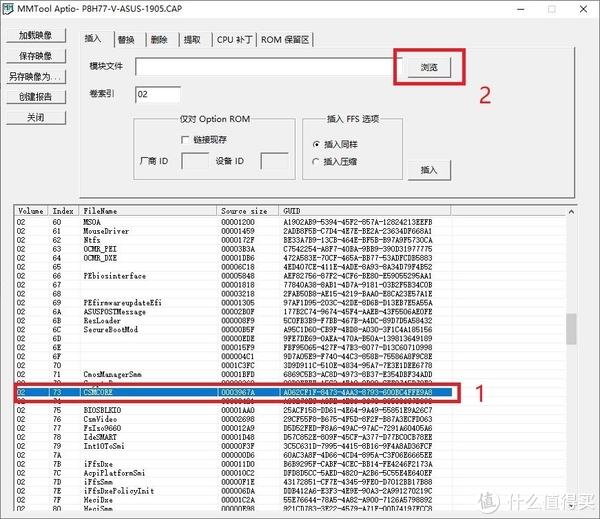Switch to the CPU 补丁 tab
600x519 pixels.
pos(234,40)
